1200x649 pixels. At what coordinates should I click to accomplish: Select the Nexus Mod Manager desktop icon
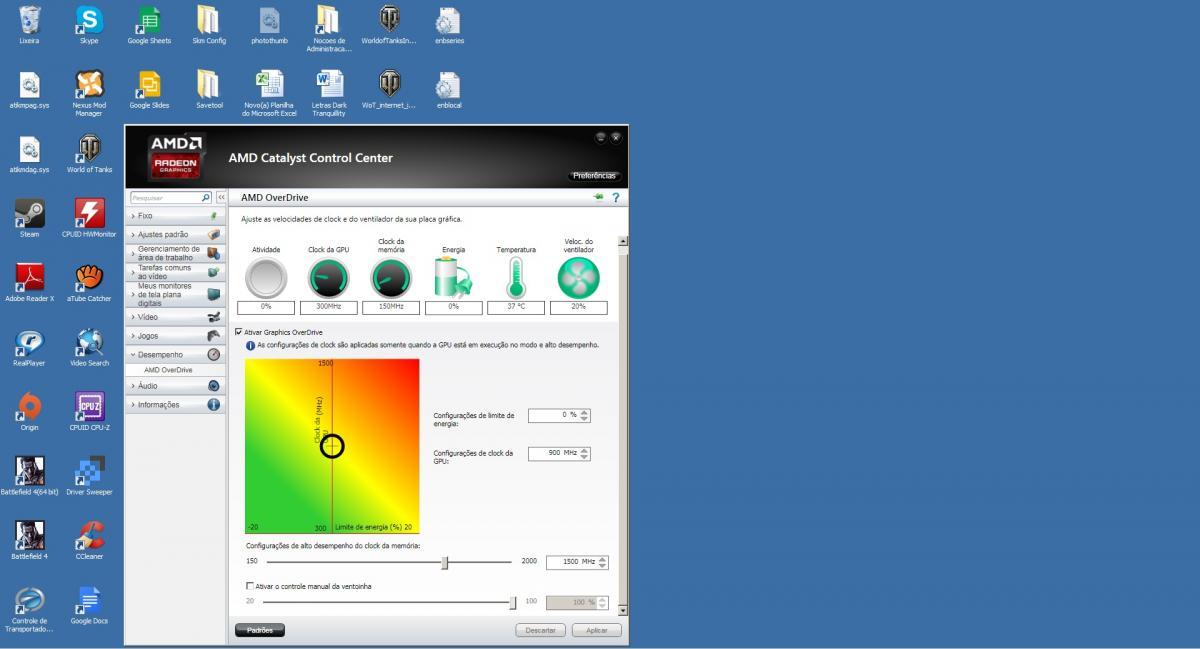(89, 94)
